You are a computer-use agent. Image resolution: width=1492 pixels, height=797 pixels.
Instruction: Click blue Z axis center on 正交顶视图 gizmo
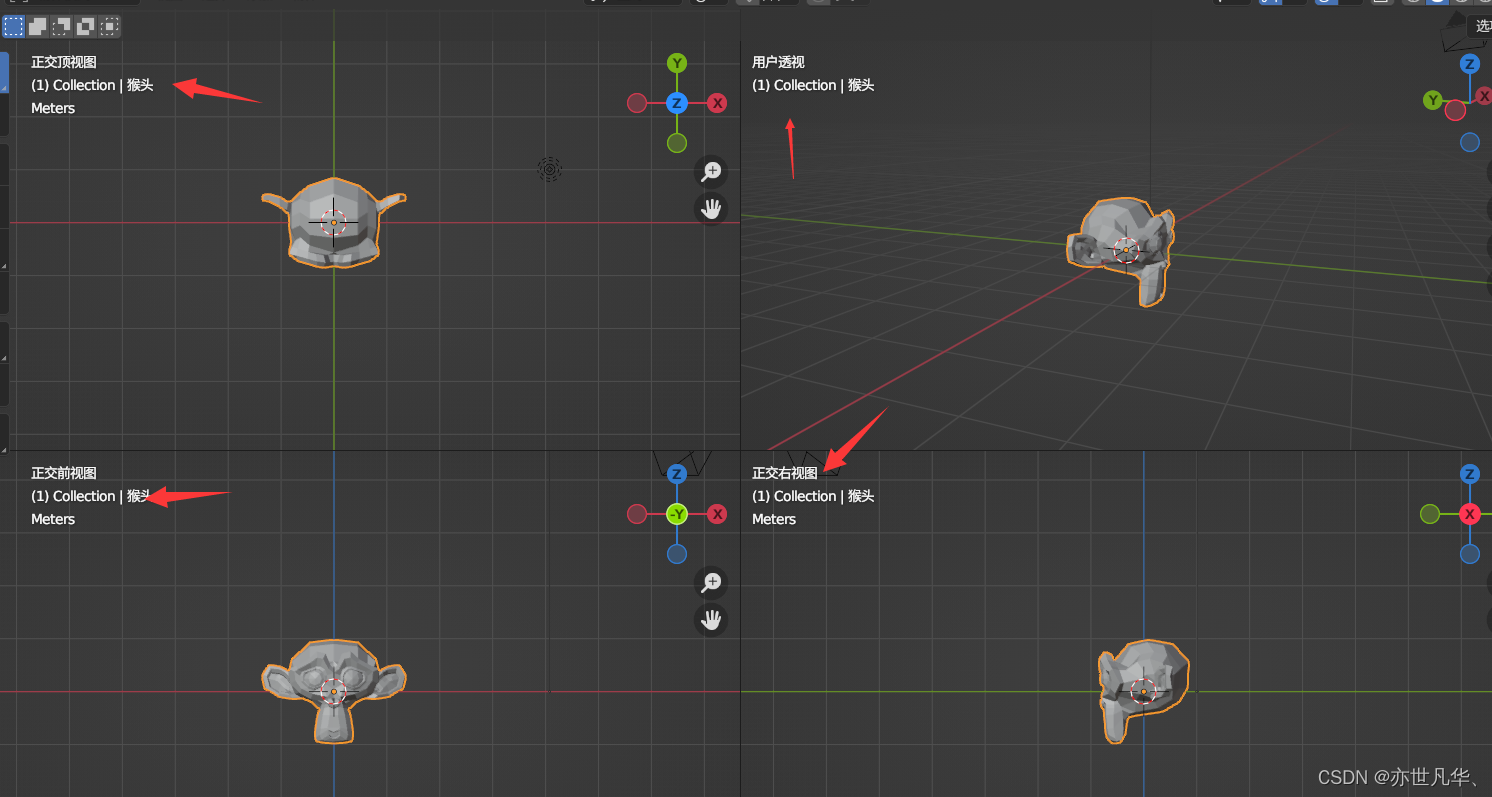coord(677,103)
